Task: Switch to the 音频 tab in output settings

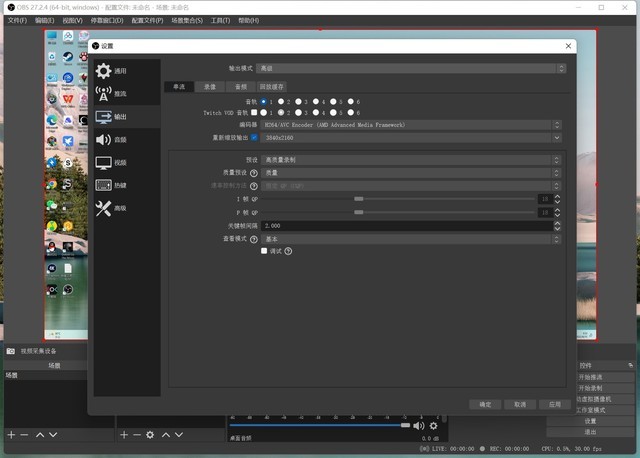Action: (x=241, y=87)
